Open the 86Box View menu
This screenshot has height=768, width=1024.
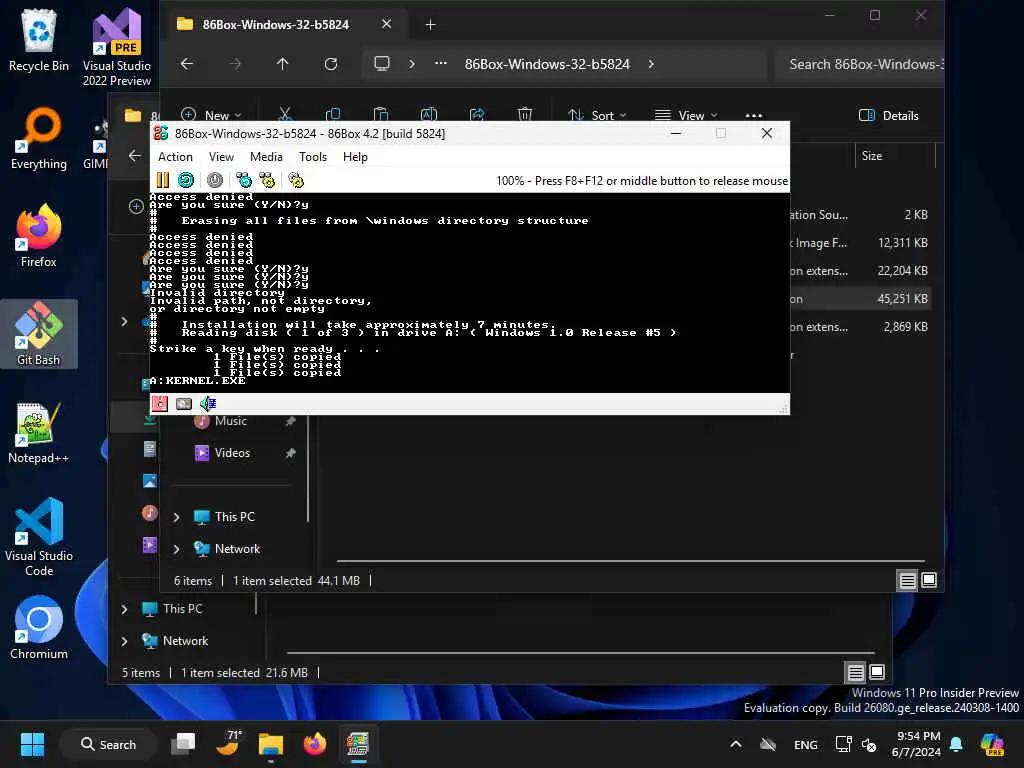click(x=221, y=157)
